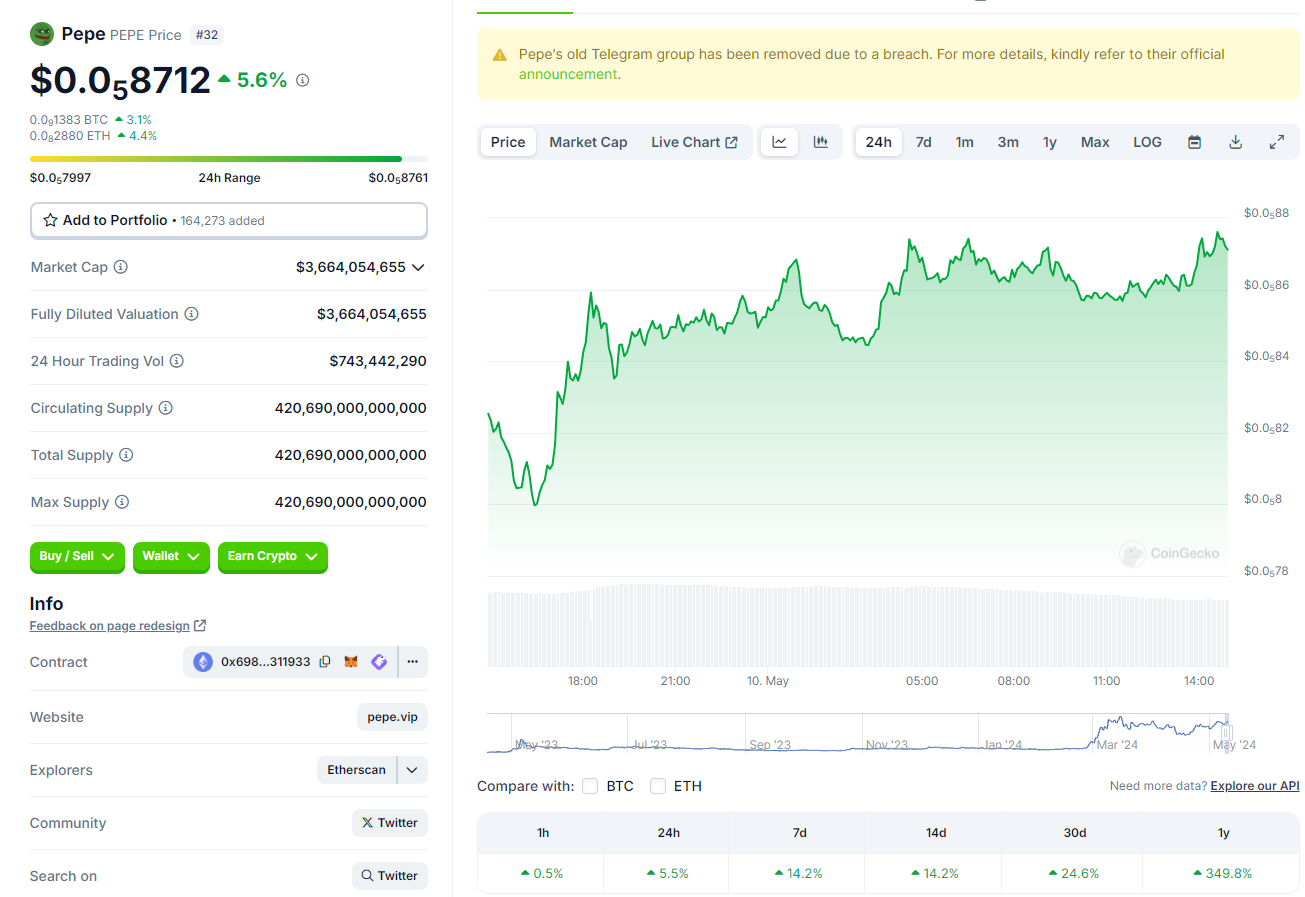Select the 1y time range
The height and width of the screenshot is (897, 1305).
pos(1050,142)
